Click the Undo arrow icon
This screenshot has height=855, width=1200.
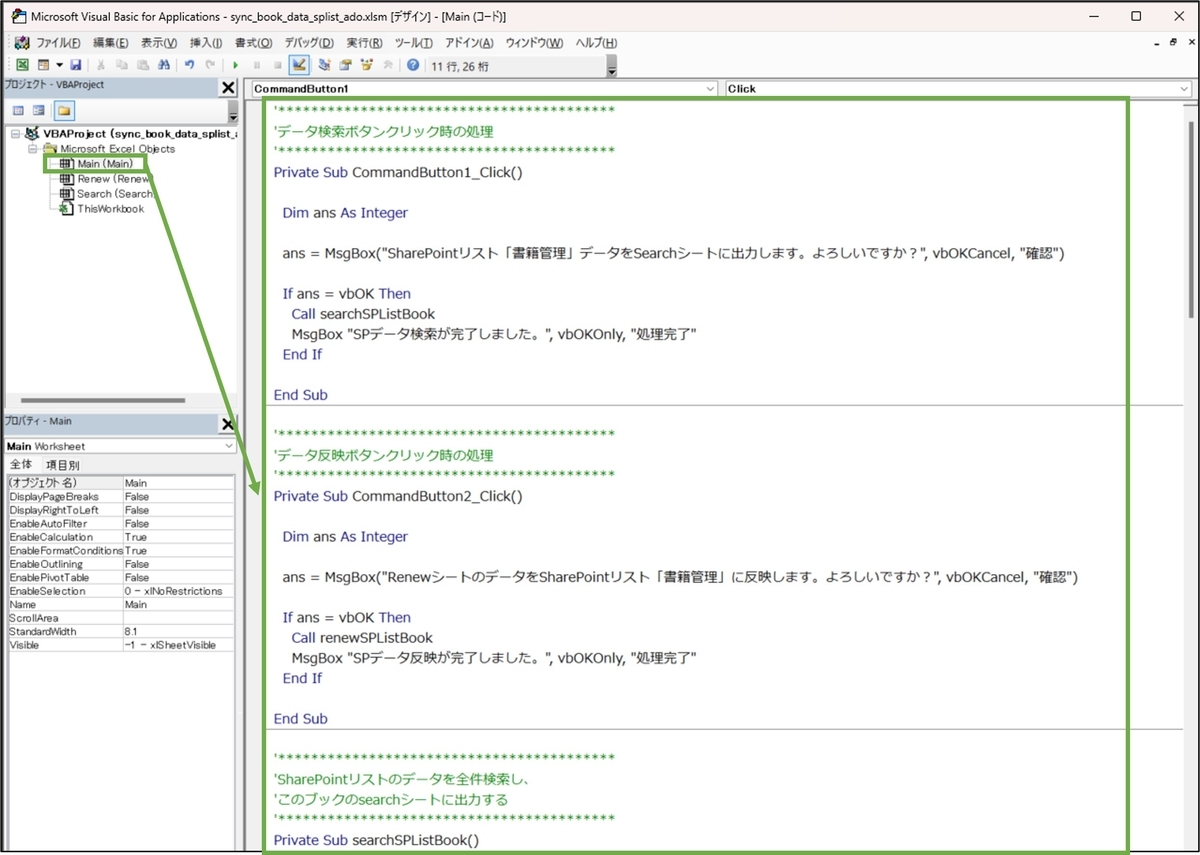coord(189,65)
